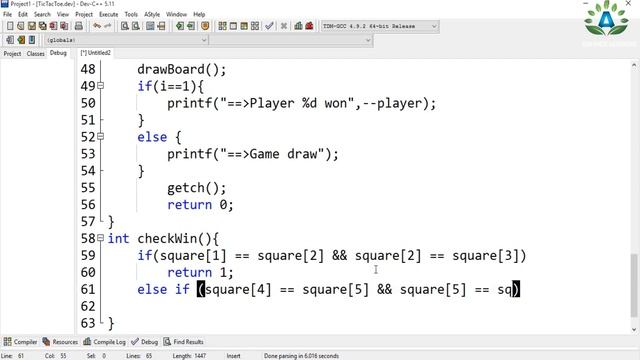The image size is (640, 360).
Task: Open the View menu
Action: 62,14
